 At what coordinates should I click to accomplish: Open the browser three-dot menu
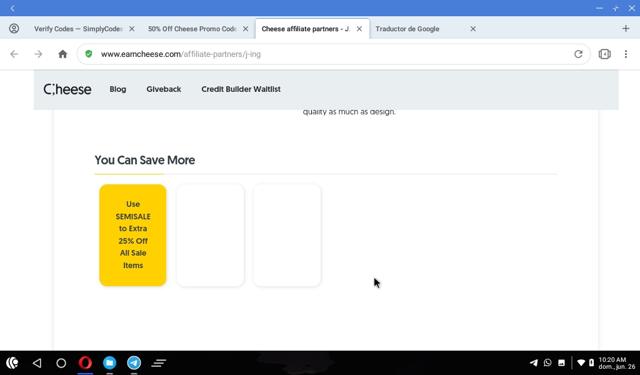coord(626,54)
